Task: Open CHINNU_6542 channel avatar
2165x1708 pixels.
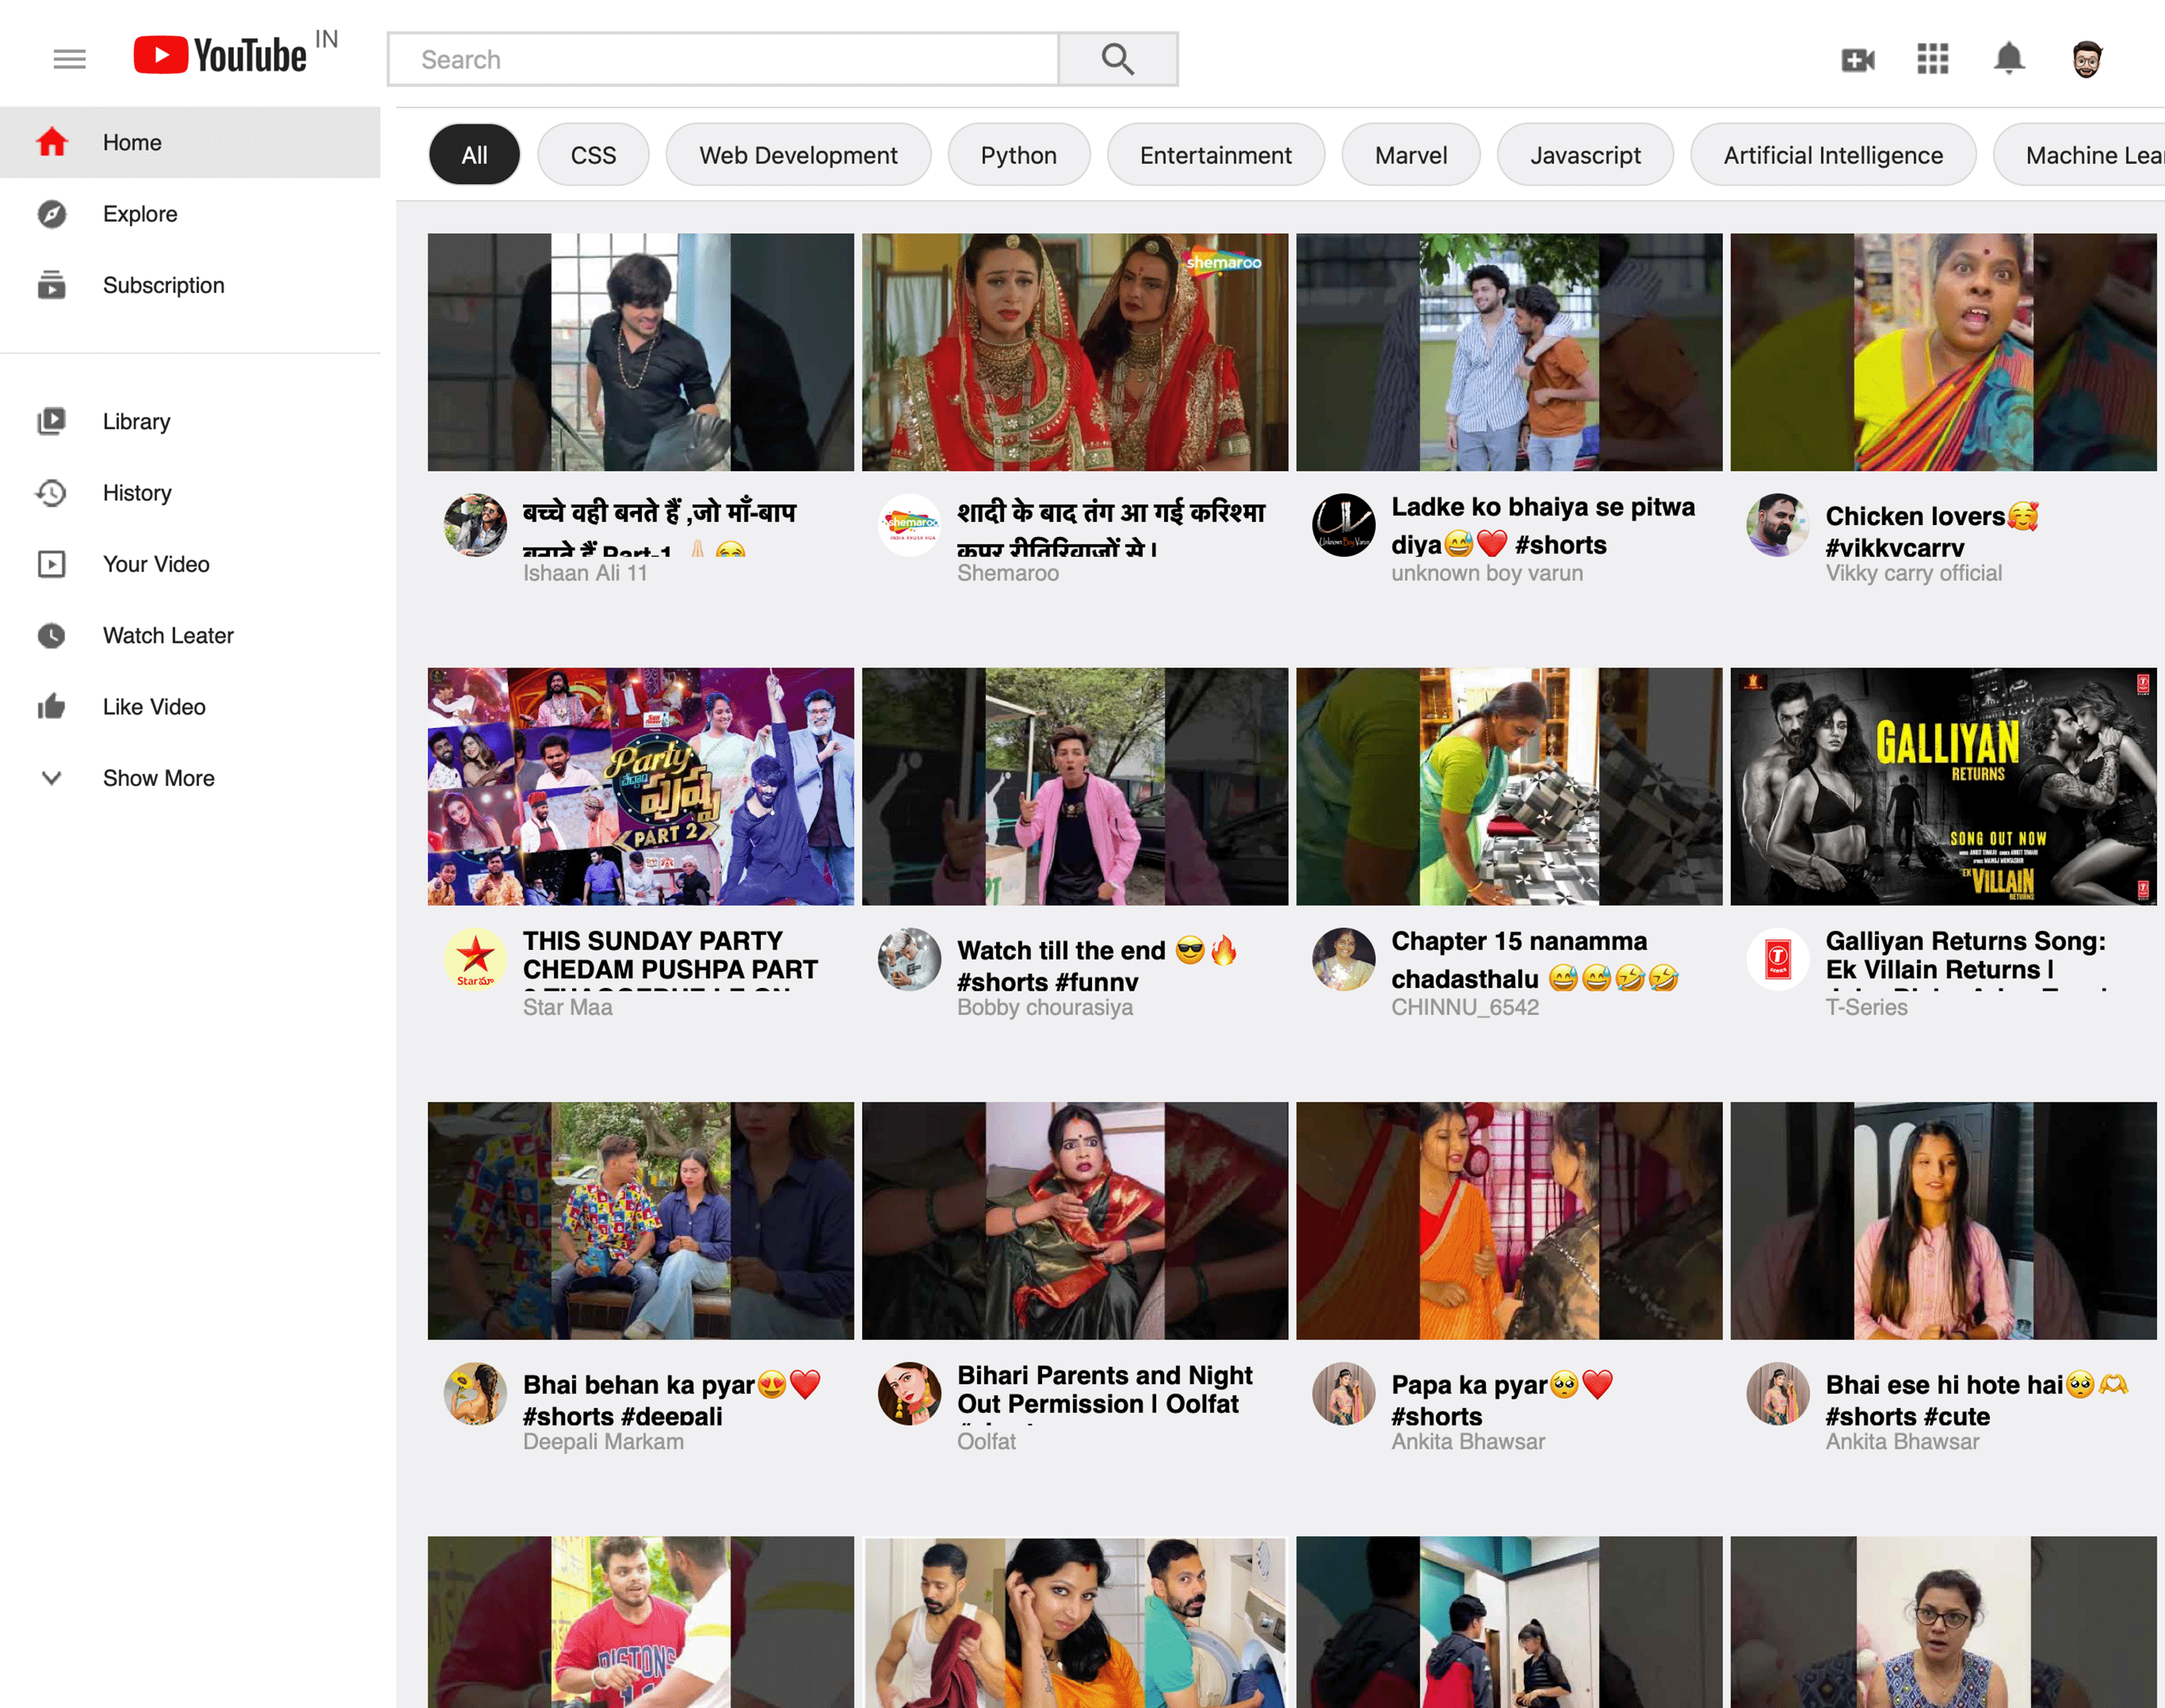Action: pos(1343,959)
